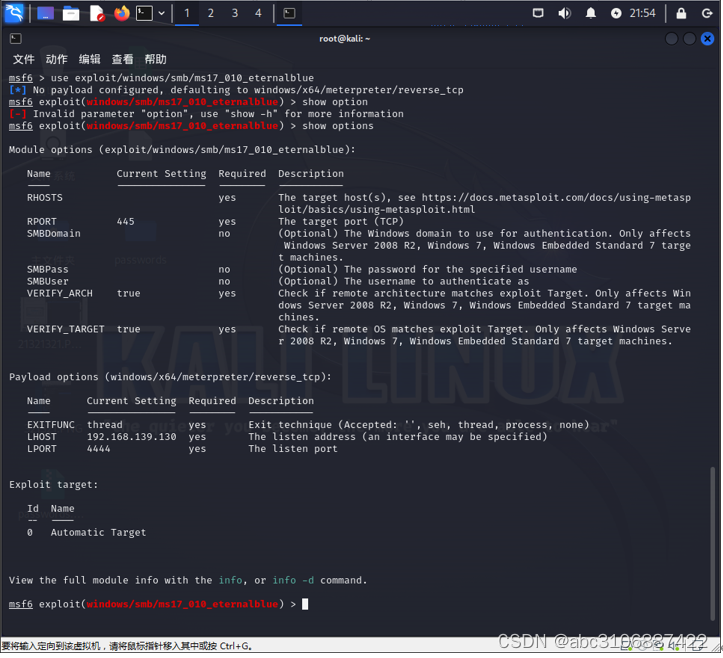Expand the terminal launcher dropdown arrow
723x658 pixels.
point(161,13)
